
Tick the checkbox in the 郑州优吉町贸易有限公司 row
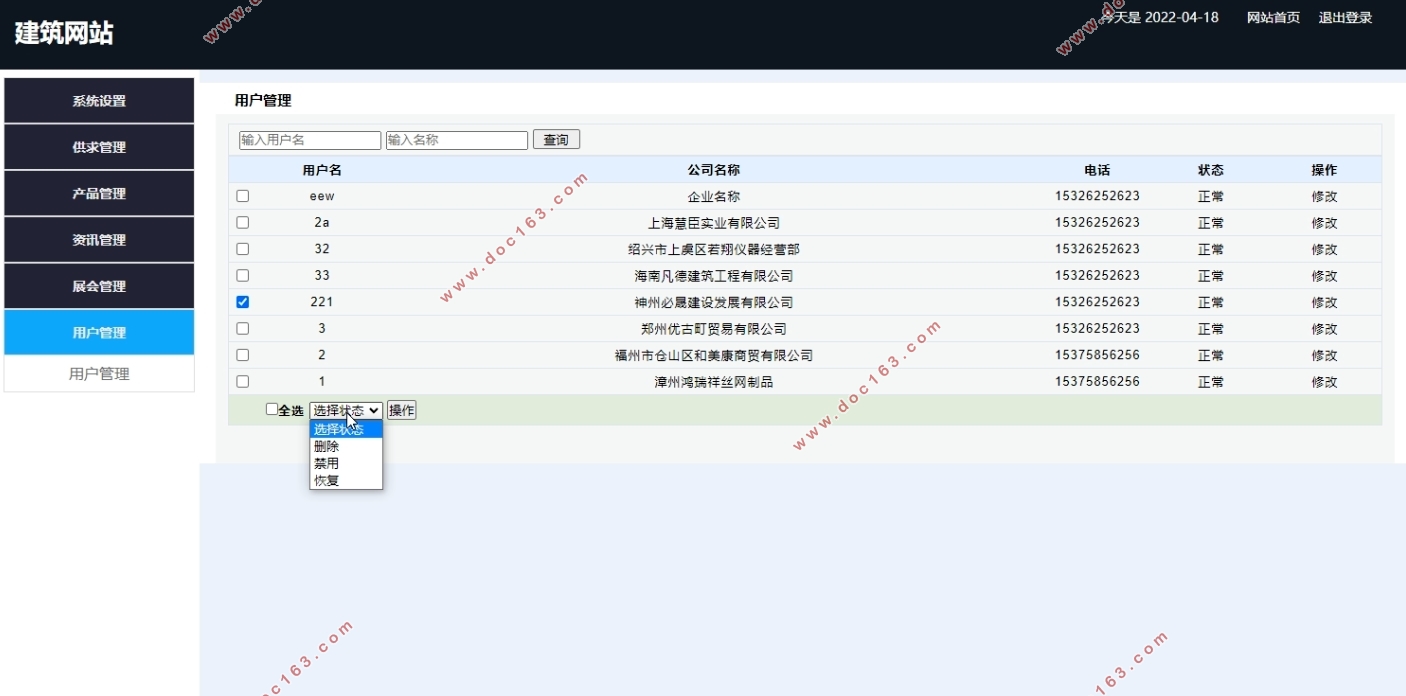242,328
